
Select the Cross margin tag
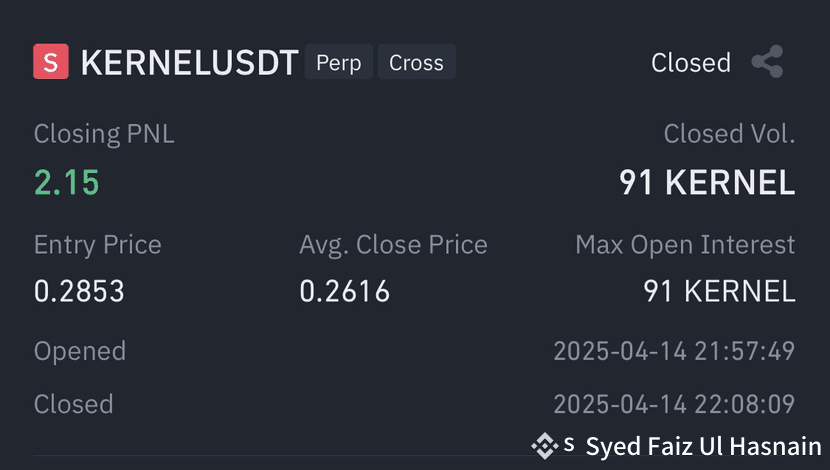pos(417,62)
